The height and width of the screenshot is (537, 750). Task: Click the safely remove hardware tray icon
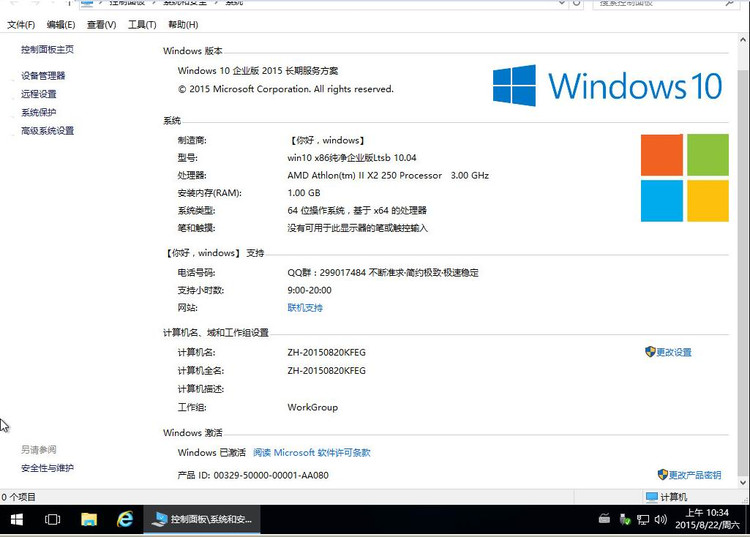pos(624,519)
